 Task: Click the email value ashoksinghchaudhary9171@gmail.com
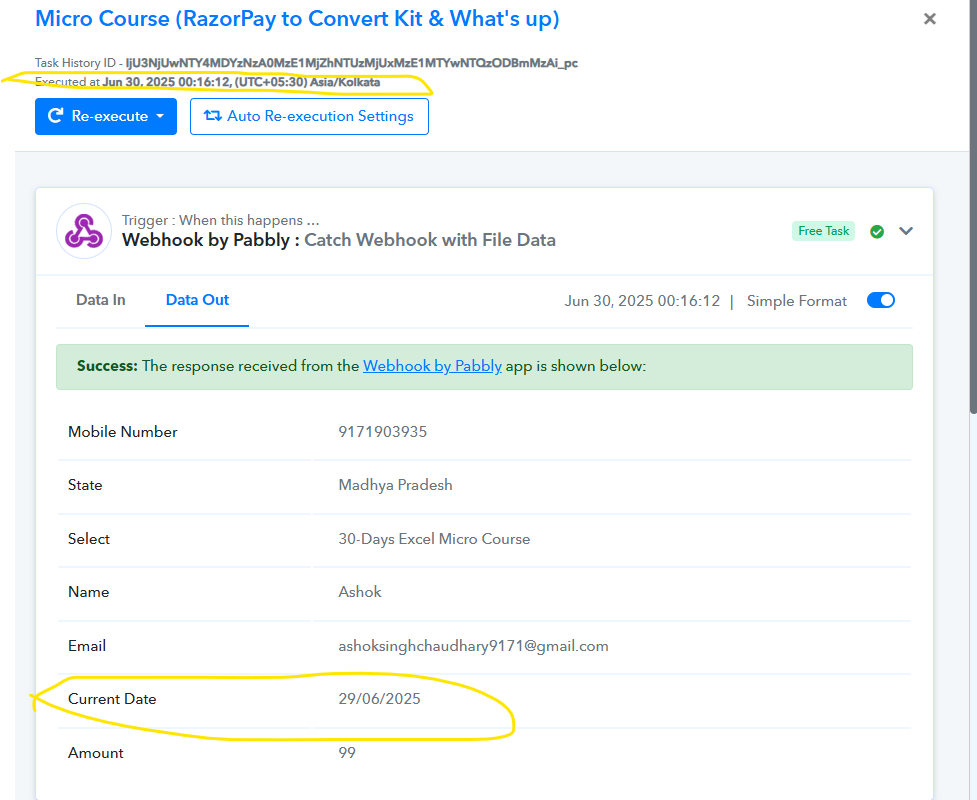pos(474,646)
